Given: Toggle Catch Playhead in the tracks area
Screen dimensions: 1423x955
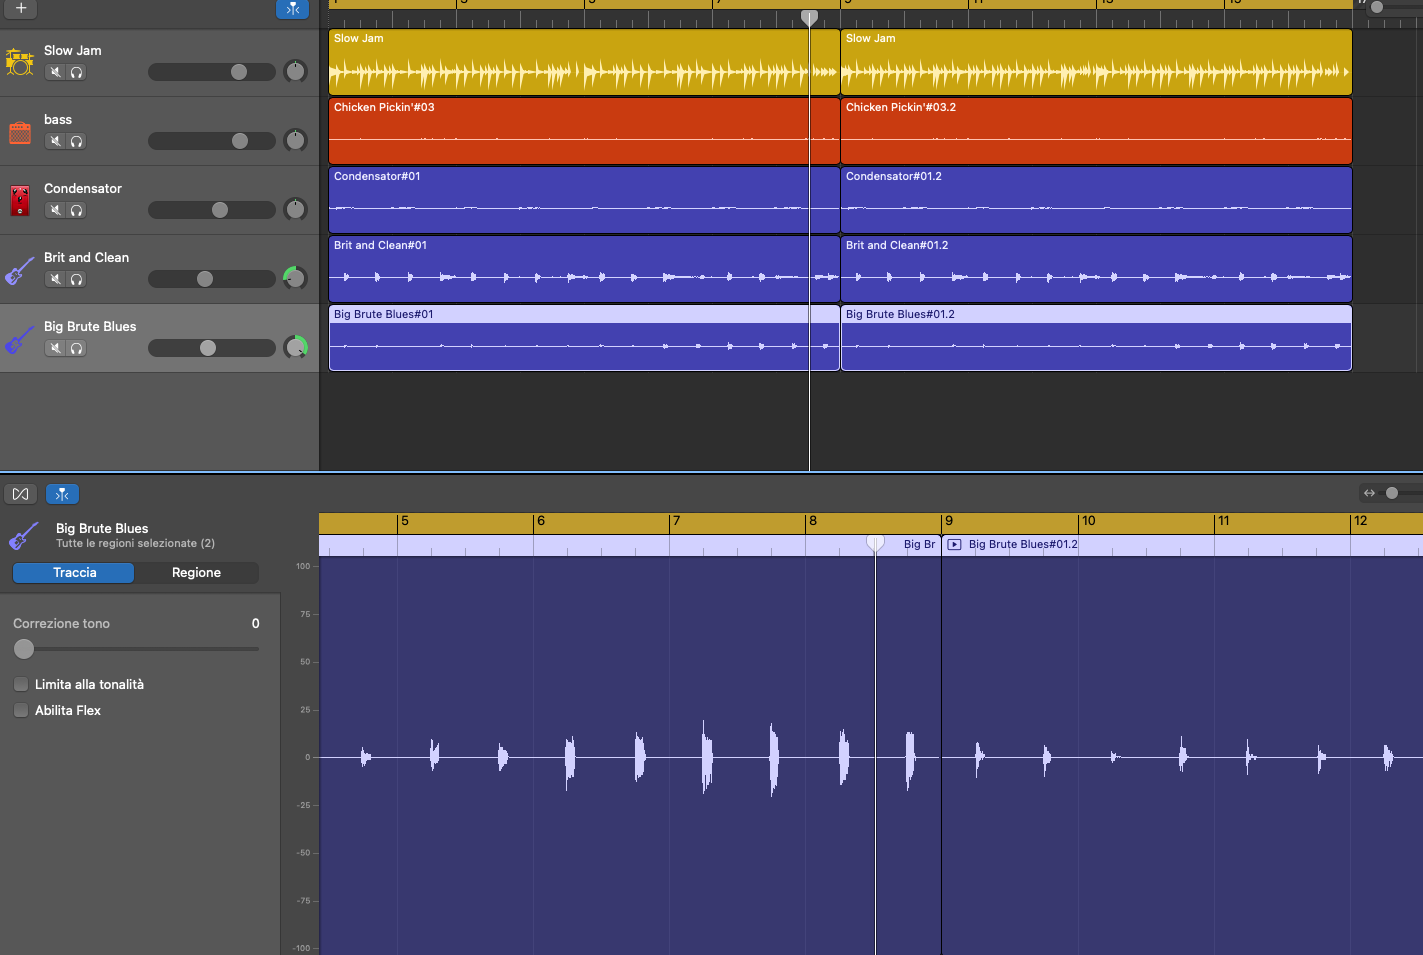Looking at the screenshot, I should click(292, 9).
